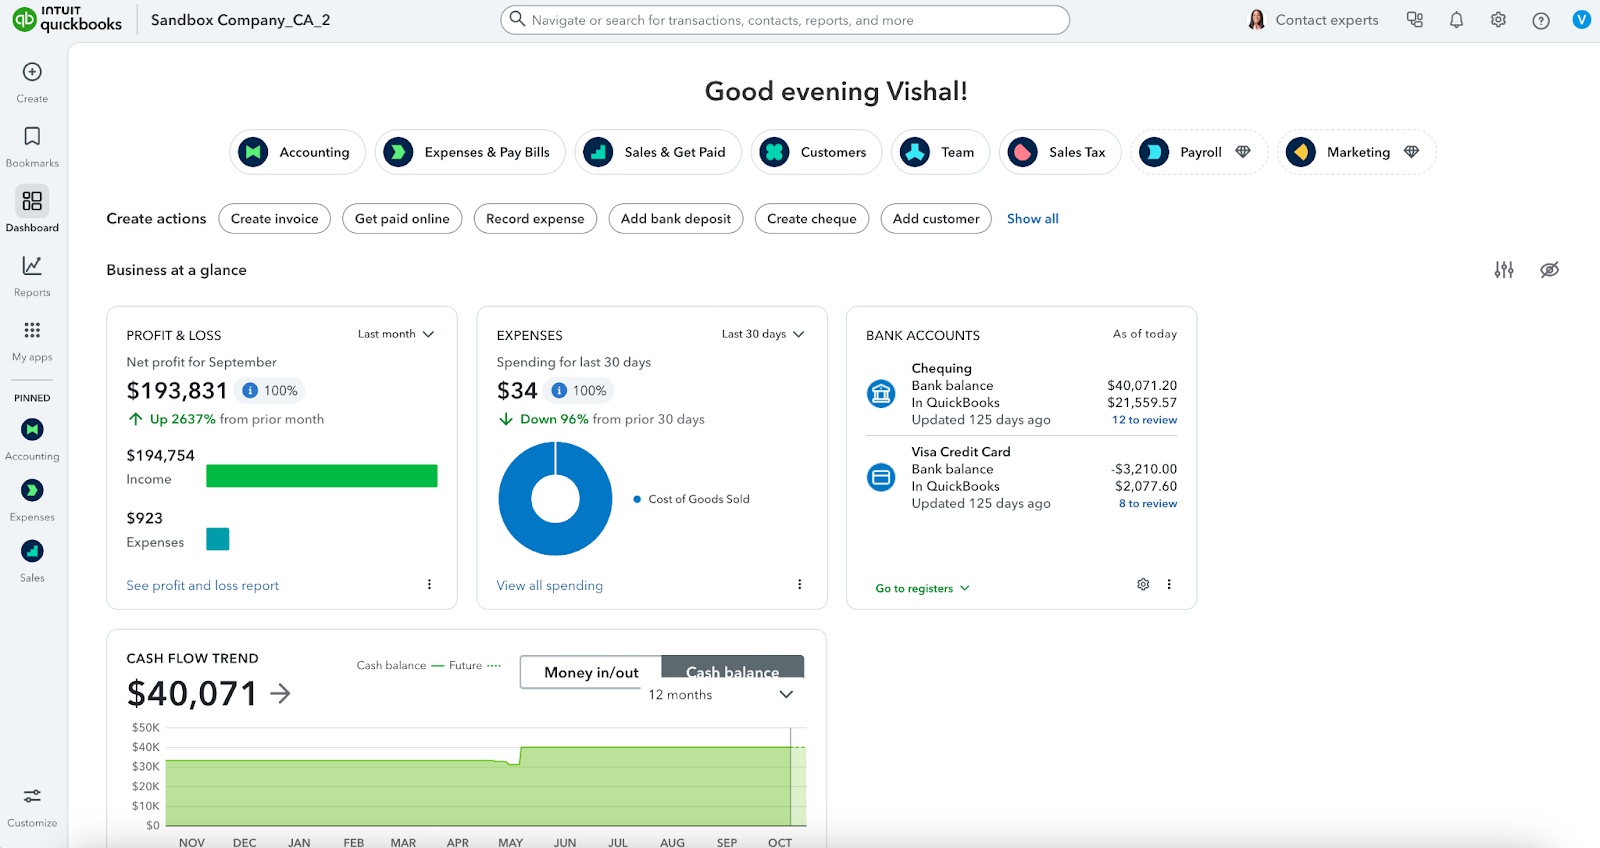Screen dimensions: 1600x848
Task: Click Add customer
Action: tap(936, 219)
